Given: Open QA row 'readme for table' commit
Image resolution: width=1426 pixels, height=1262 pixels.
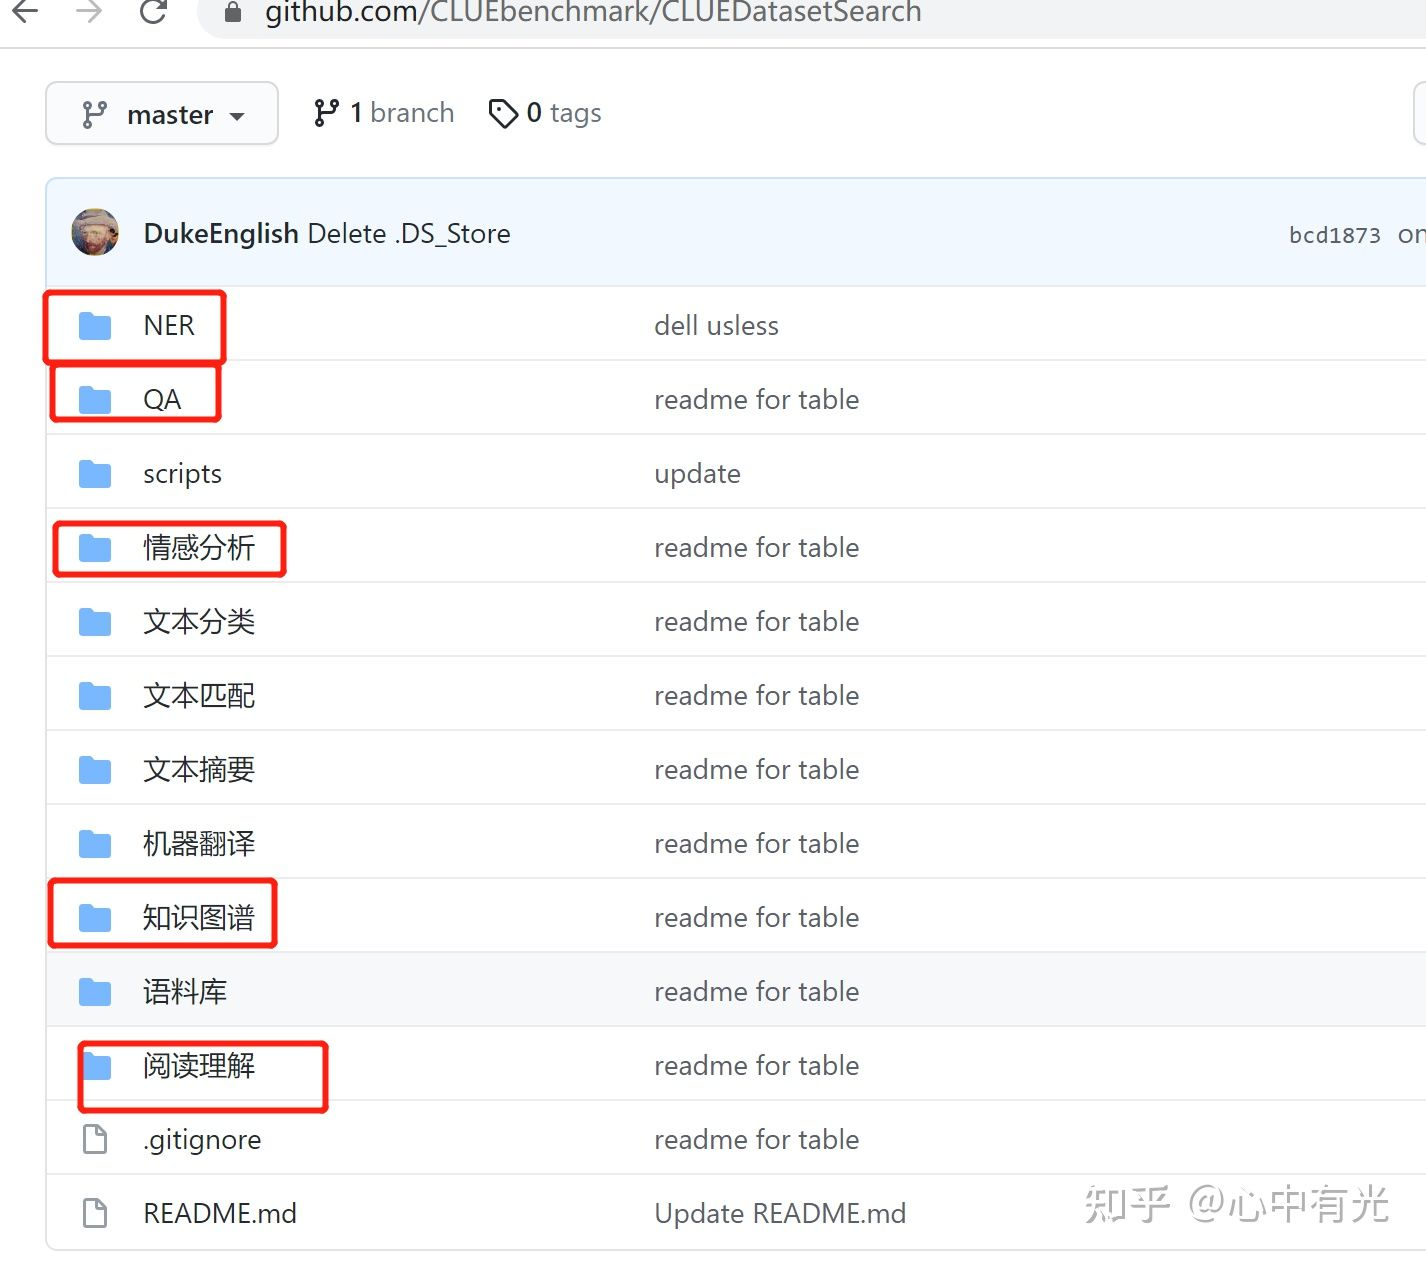Looking at the screenshot, I should click(756, 400).
